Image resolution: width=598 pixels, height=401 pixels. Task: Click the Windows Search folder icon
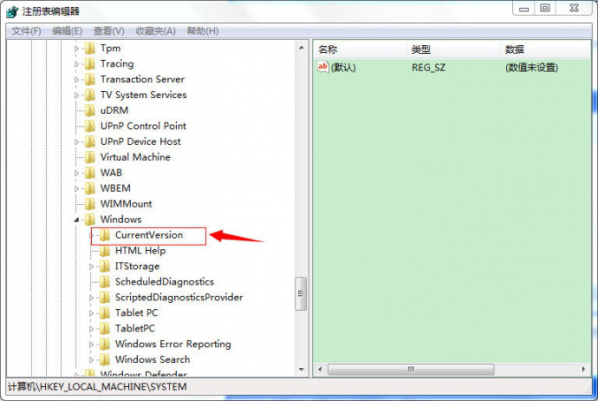pos(105,360)
